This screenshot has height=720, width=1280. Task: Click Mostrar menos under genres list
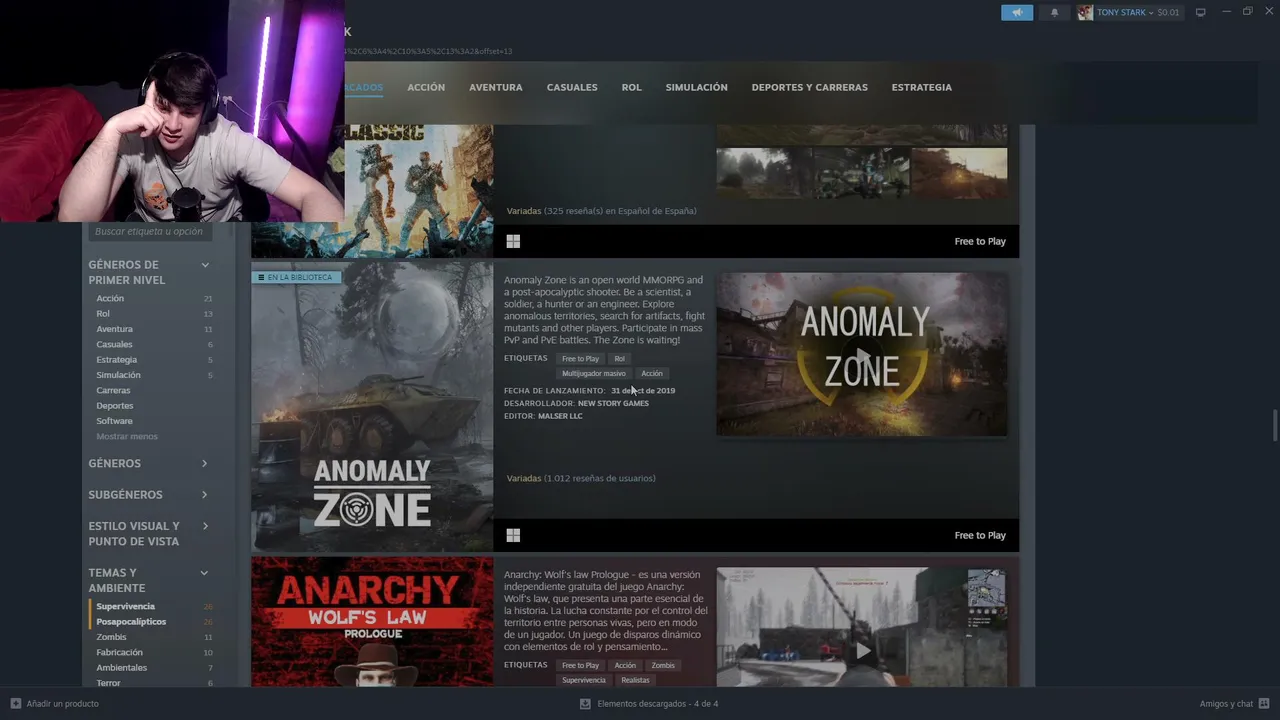pos(127,437)
